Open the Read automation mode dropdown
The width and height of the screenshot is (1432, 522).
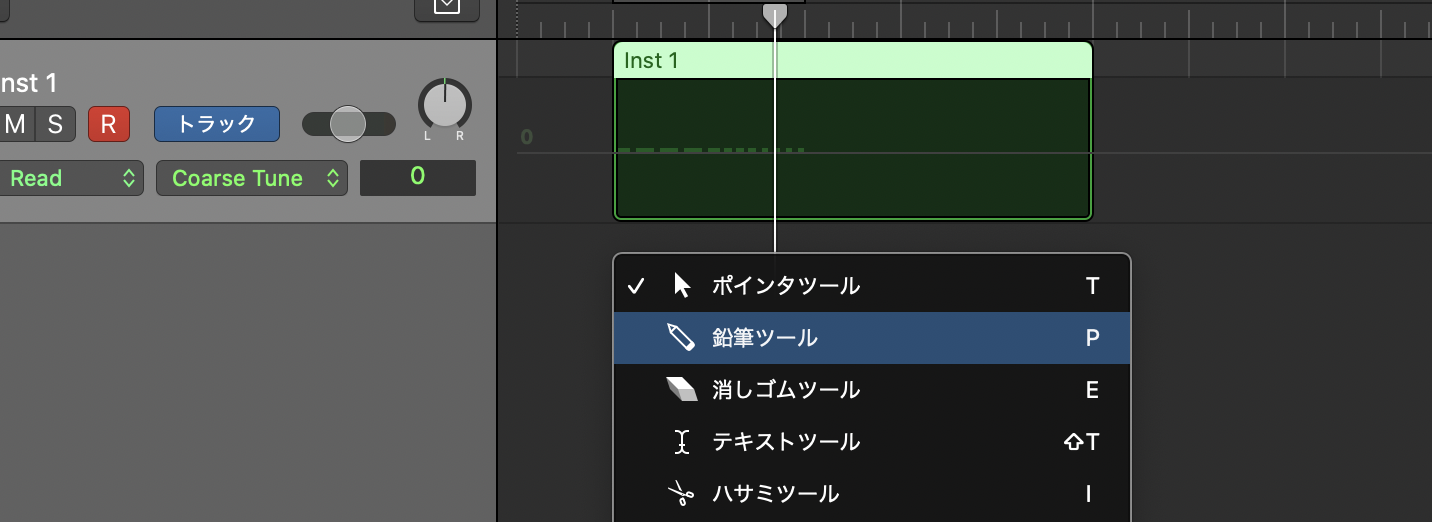point(70,179)
